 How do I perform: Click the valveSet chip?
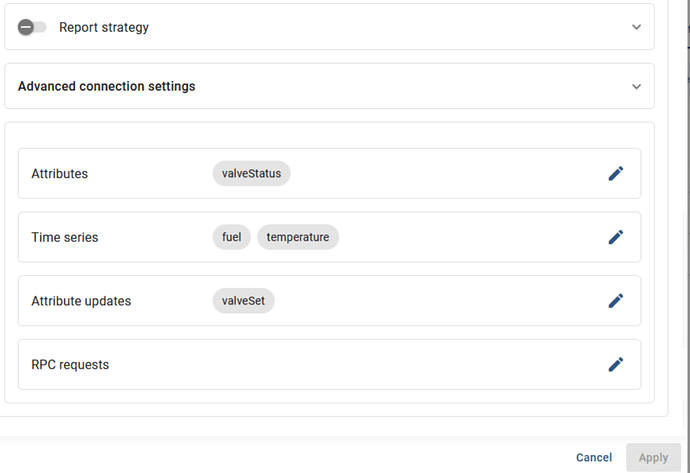(243, 301)
